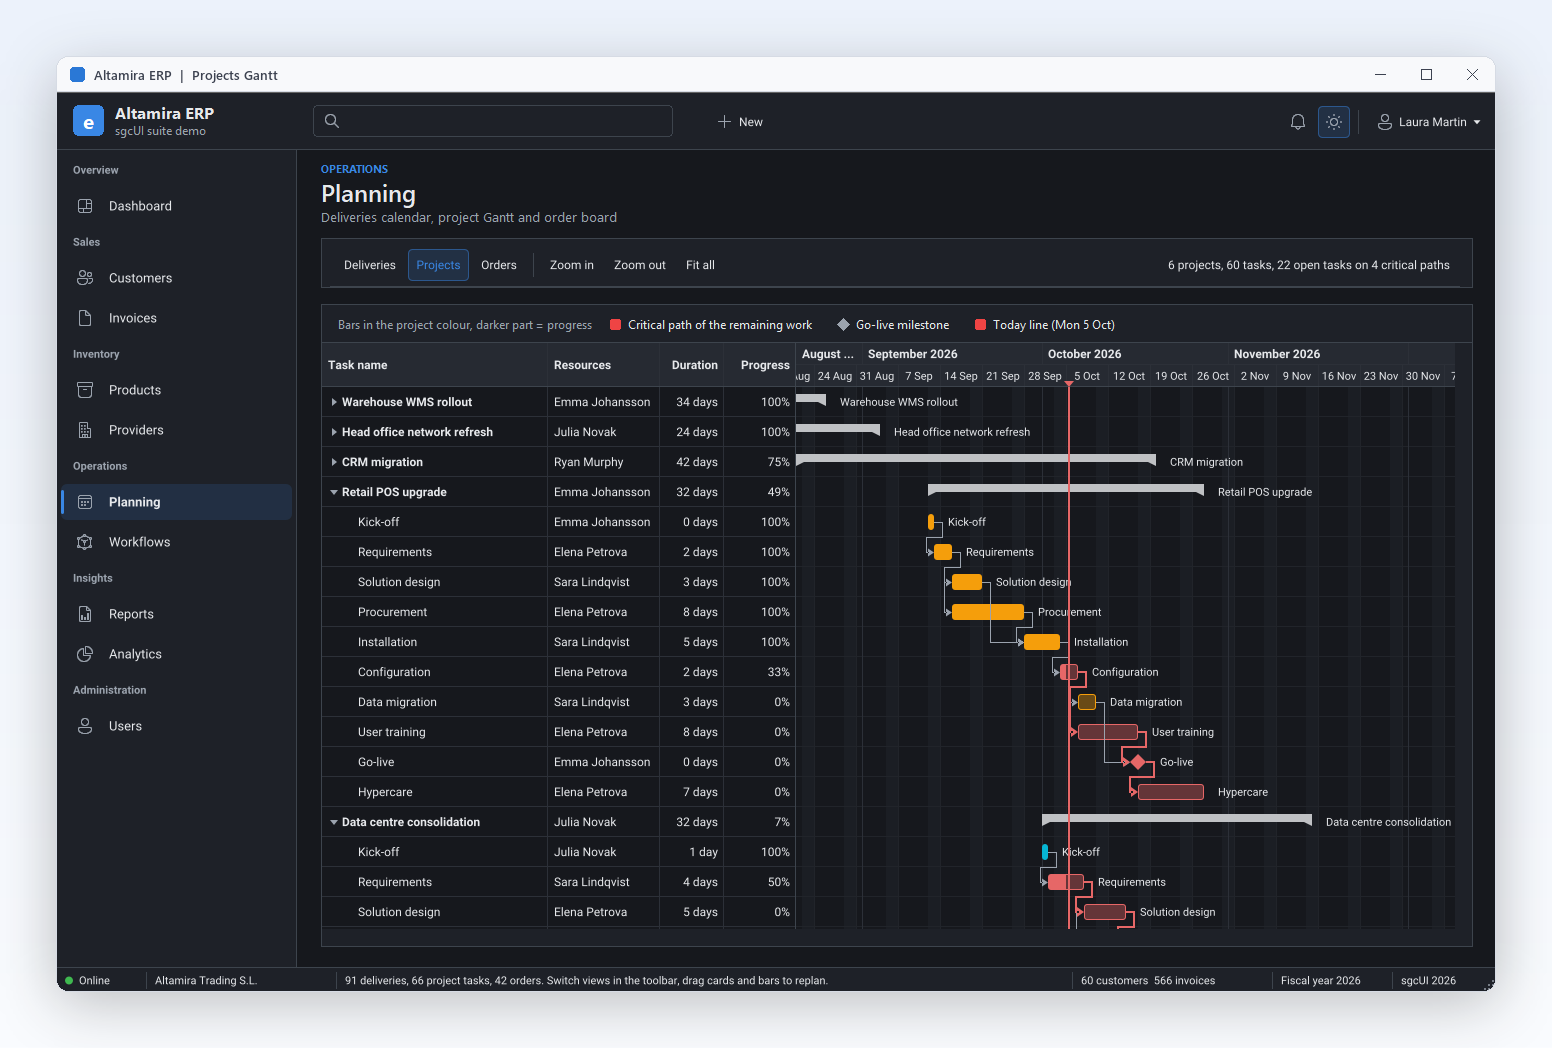
Task: Click the Reports icon
Action: (x=85, y=614)
